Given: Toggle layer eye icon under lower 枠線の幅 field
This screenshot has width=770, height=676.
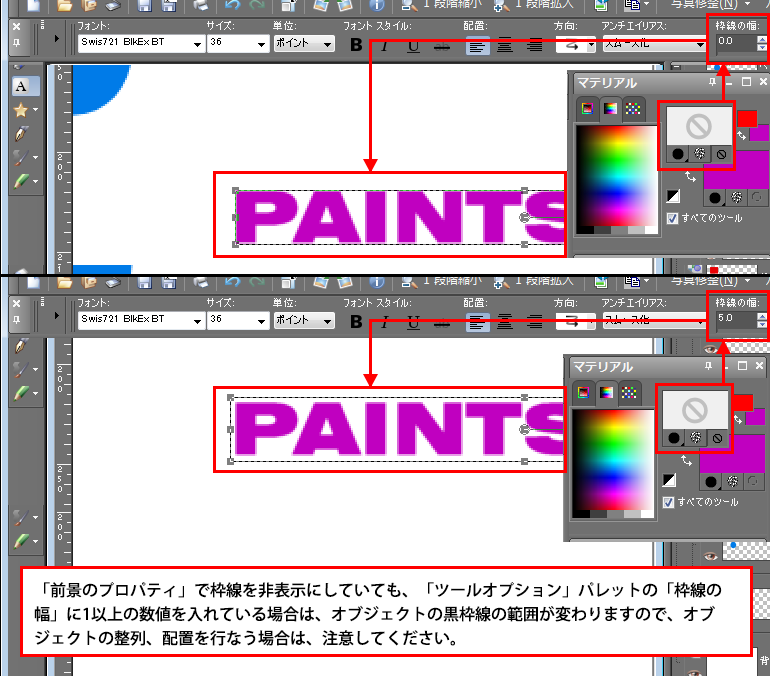Looking at the screenshot, I should tap(710, 349).
